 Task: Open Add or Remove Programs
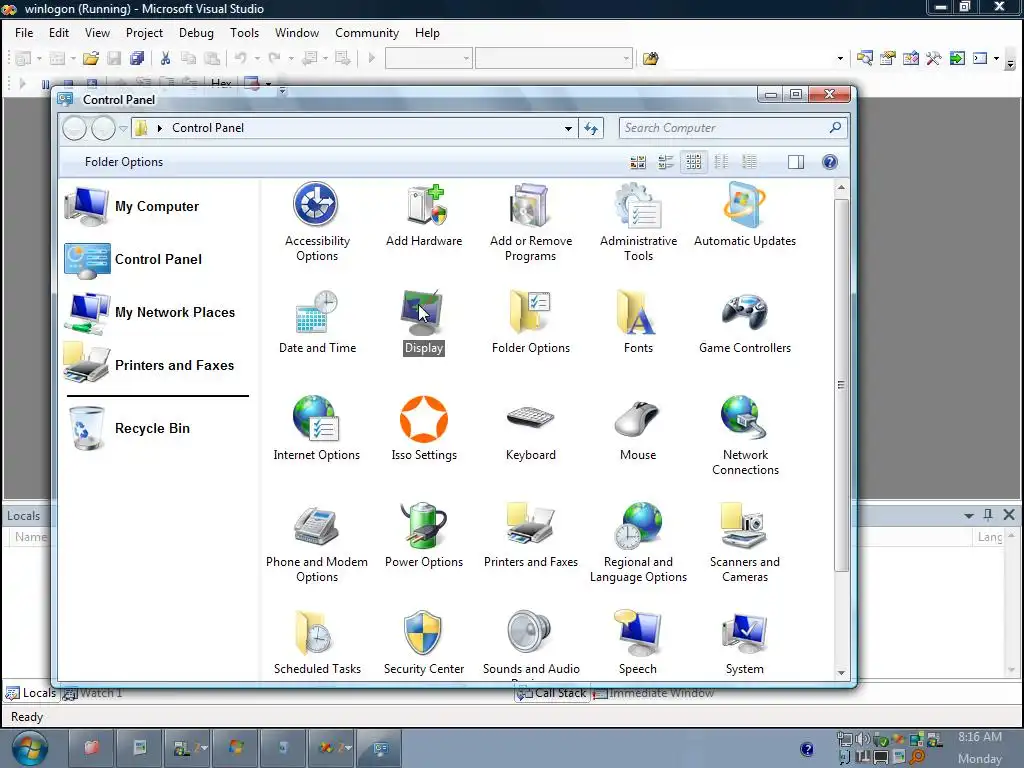tap(530, 222)
